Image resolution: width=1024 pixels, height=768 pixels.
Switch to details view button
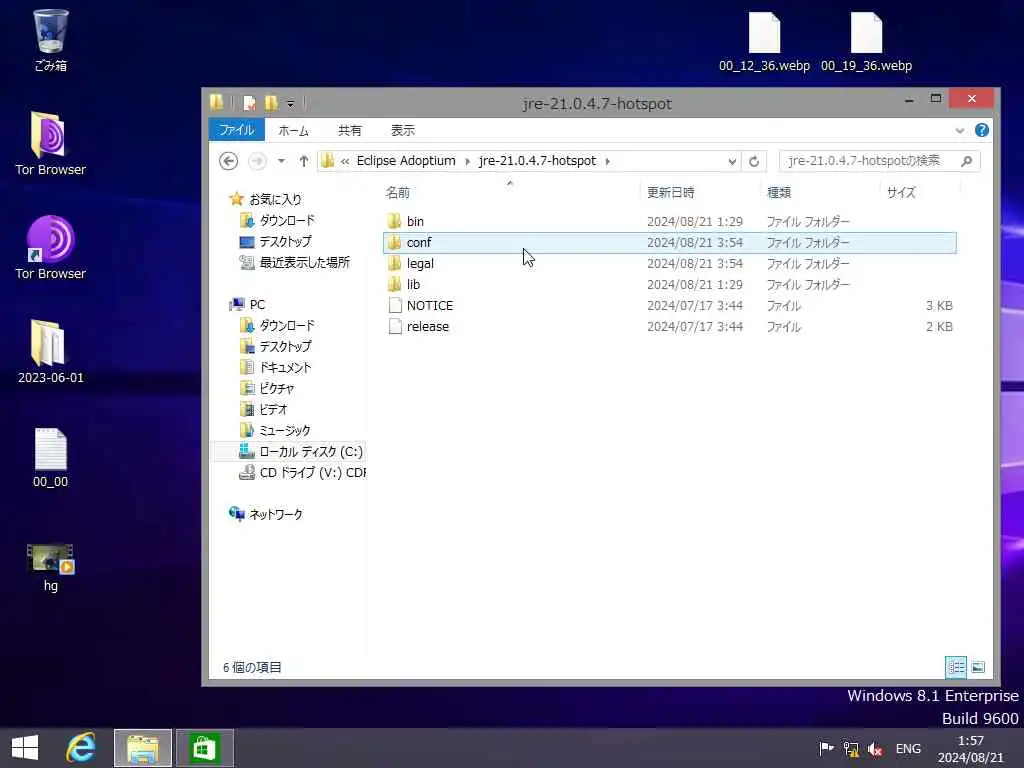(955, 667)
